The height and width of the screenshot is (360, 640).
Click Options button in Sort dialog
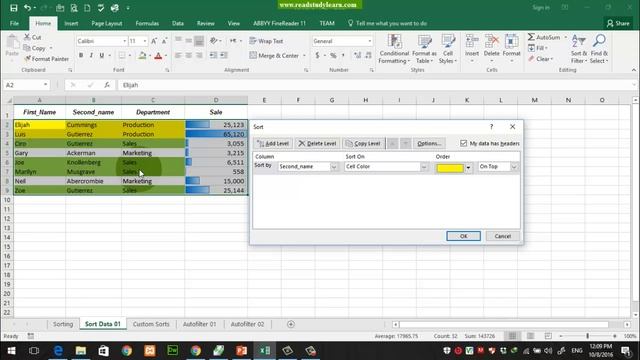pyautogui.click(x=429, y=143)
